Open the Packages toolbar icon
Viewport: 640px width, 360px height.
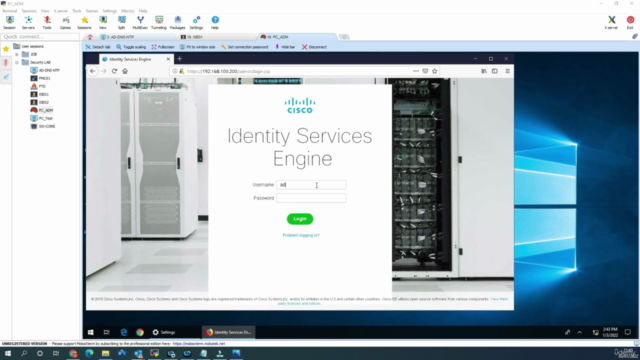[178, 22]
